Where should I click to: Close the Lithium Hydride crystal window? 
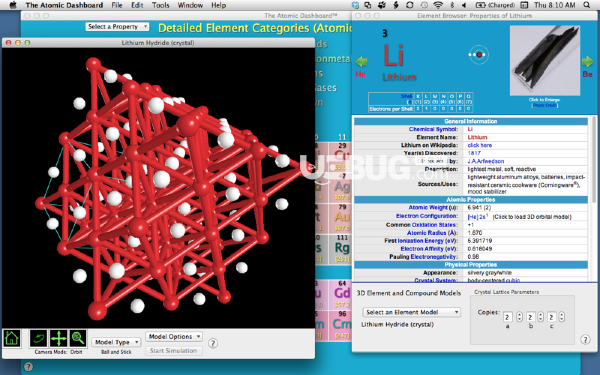tap(8, 43)
